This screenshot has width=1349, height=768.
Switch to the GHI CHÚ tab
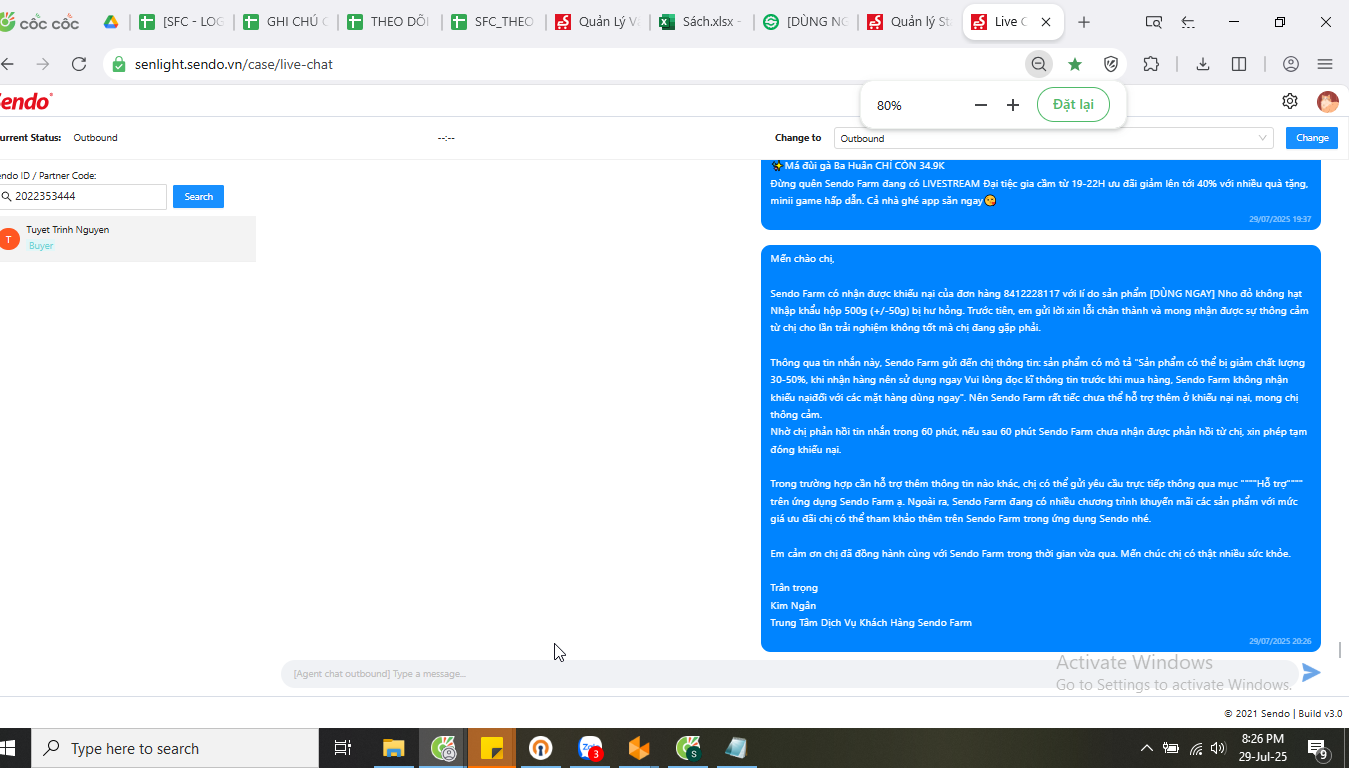click(x=285, y=22)
